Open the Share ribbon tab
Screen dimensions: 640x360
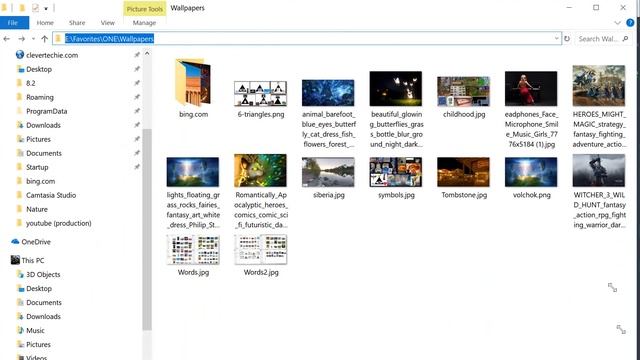[77, 23]
